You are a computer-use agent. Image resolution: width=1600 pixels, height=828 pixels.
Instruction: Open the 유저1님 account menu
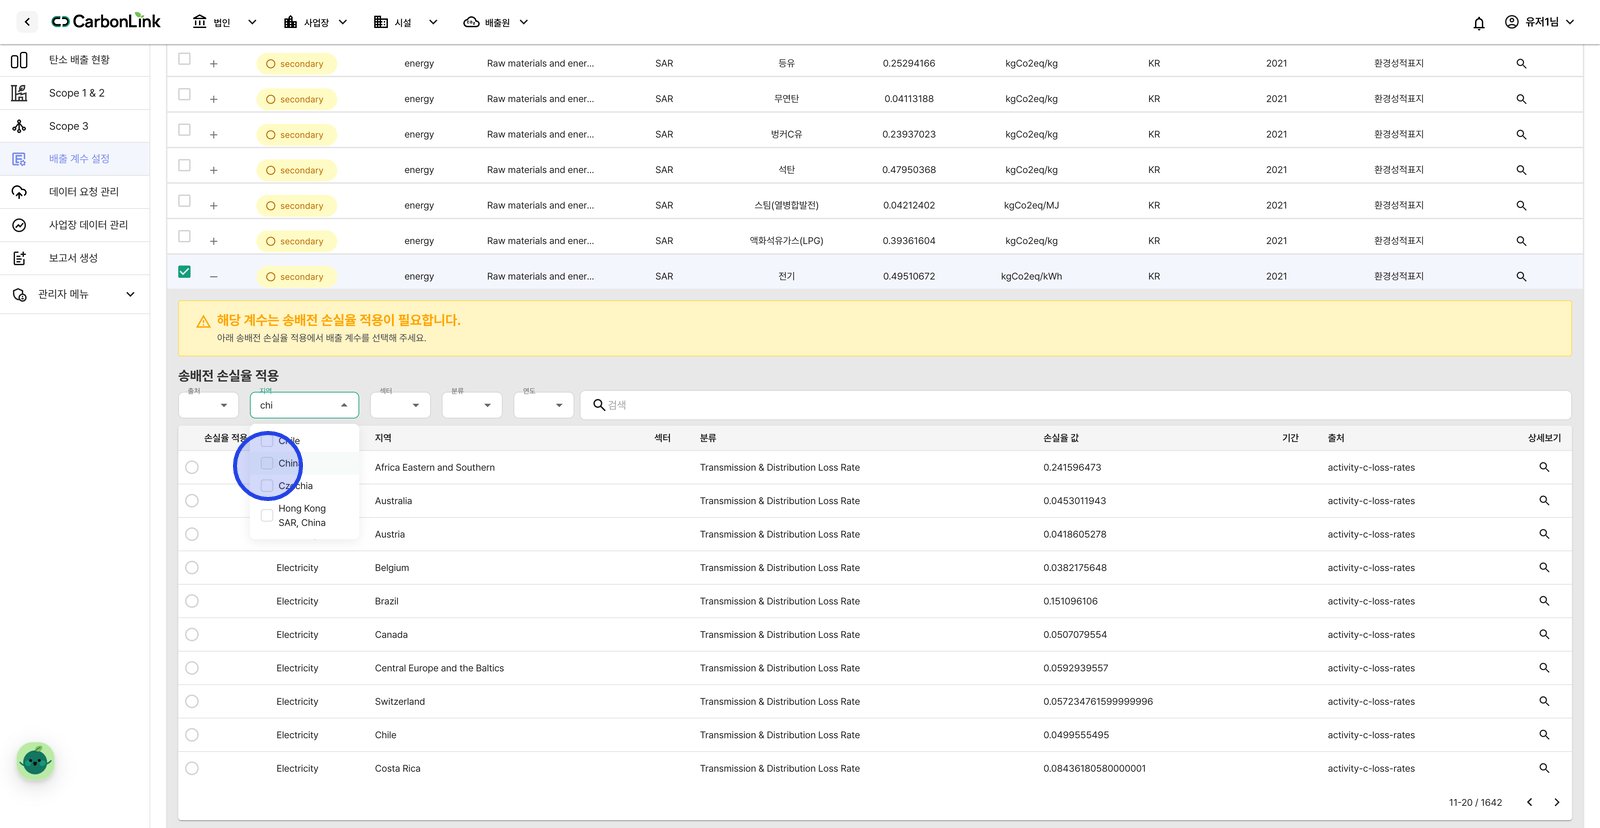[x=1540, y=22]
